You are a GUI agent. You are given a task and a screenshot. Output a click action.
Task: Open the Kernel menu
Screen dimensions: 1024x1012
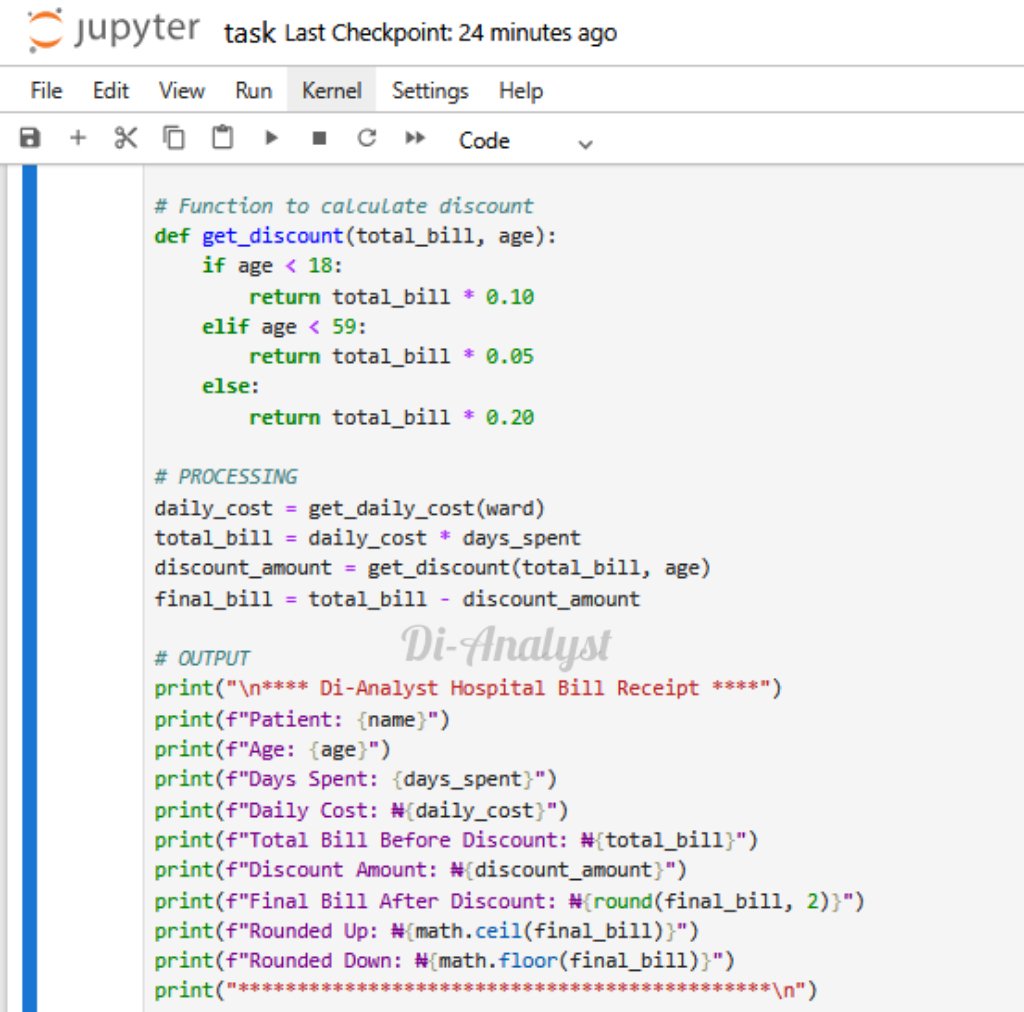[332, 91]
